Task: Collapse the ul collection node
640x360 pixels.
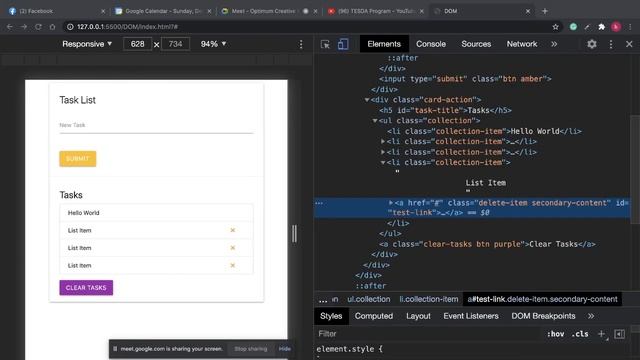Action: (375, 121)
